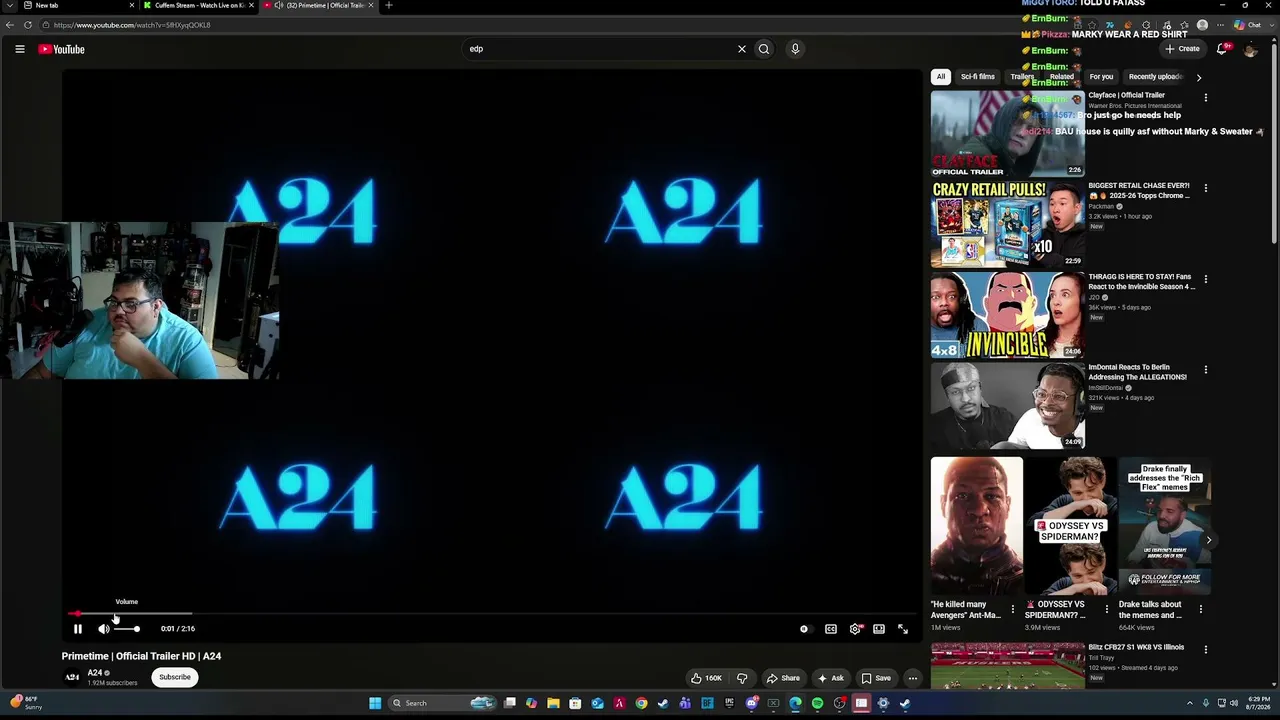Open the A24 channel avatar
1280x720 pixels.
click(x=72, y=677)
